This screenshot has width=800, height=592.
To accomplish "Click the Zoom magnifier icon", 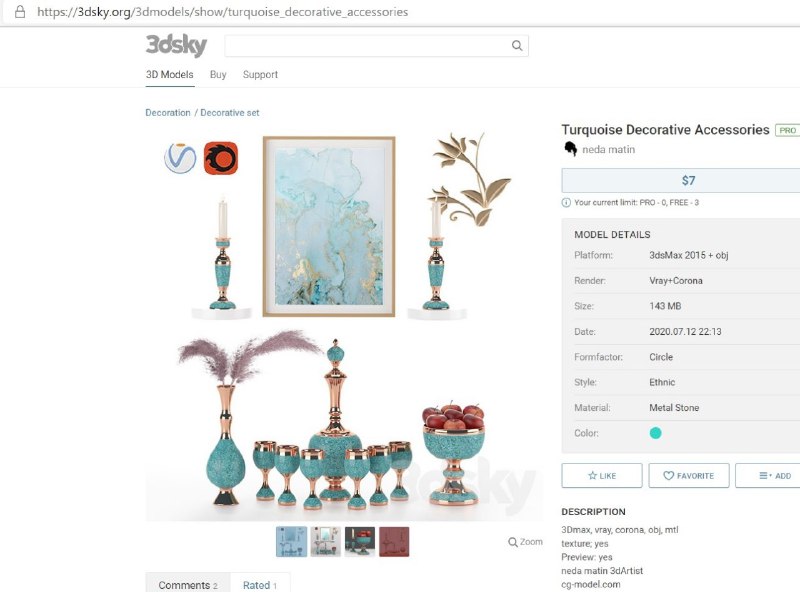I will [x=513, y=542].
